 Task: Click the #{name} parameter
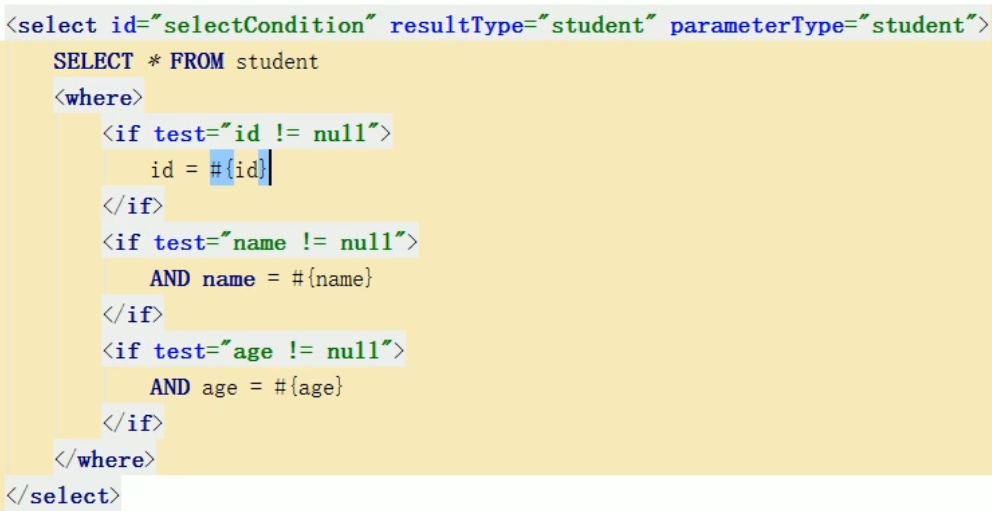[x=332, y=279]
